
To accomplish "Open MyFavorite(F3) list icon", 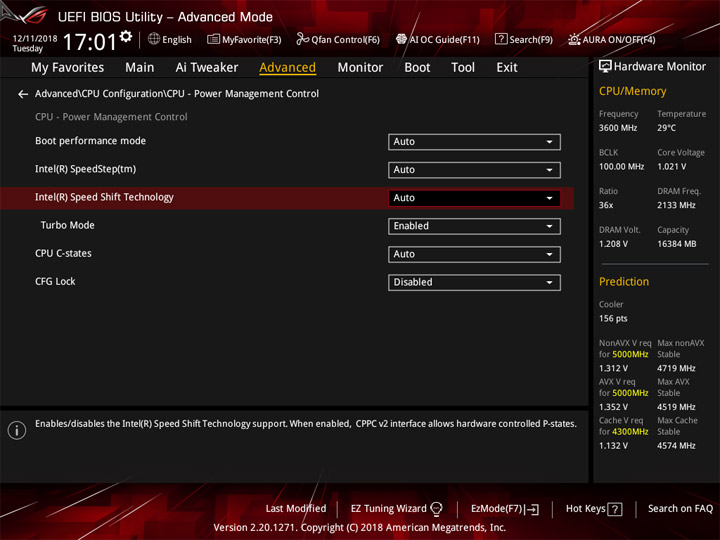I will coord(213,39).
